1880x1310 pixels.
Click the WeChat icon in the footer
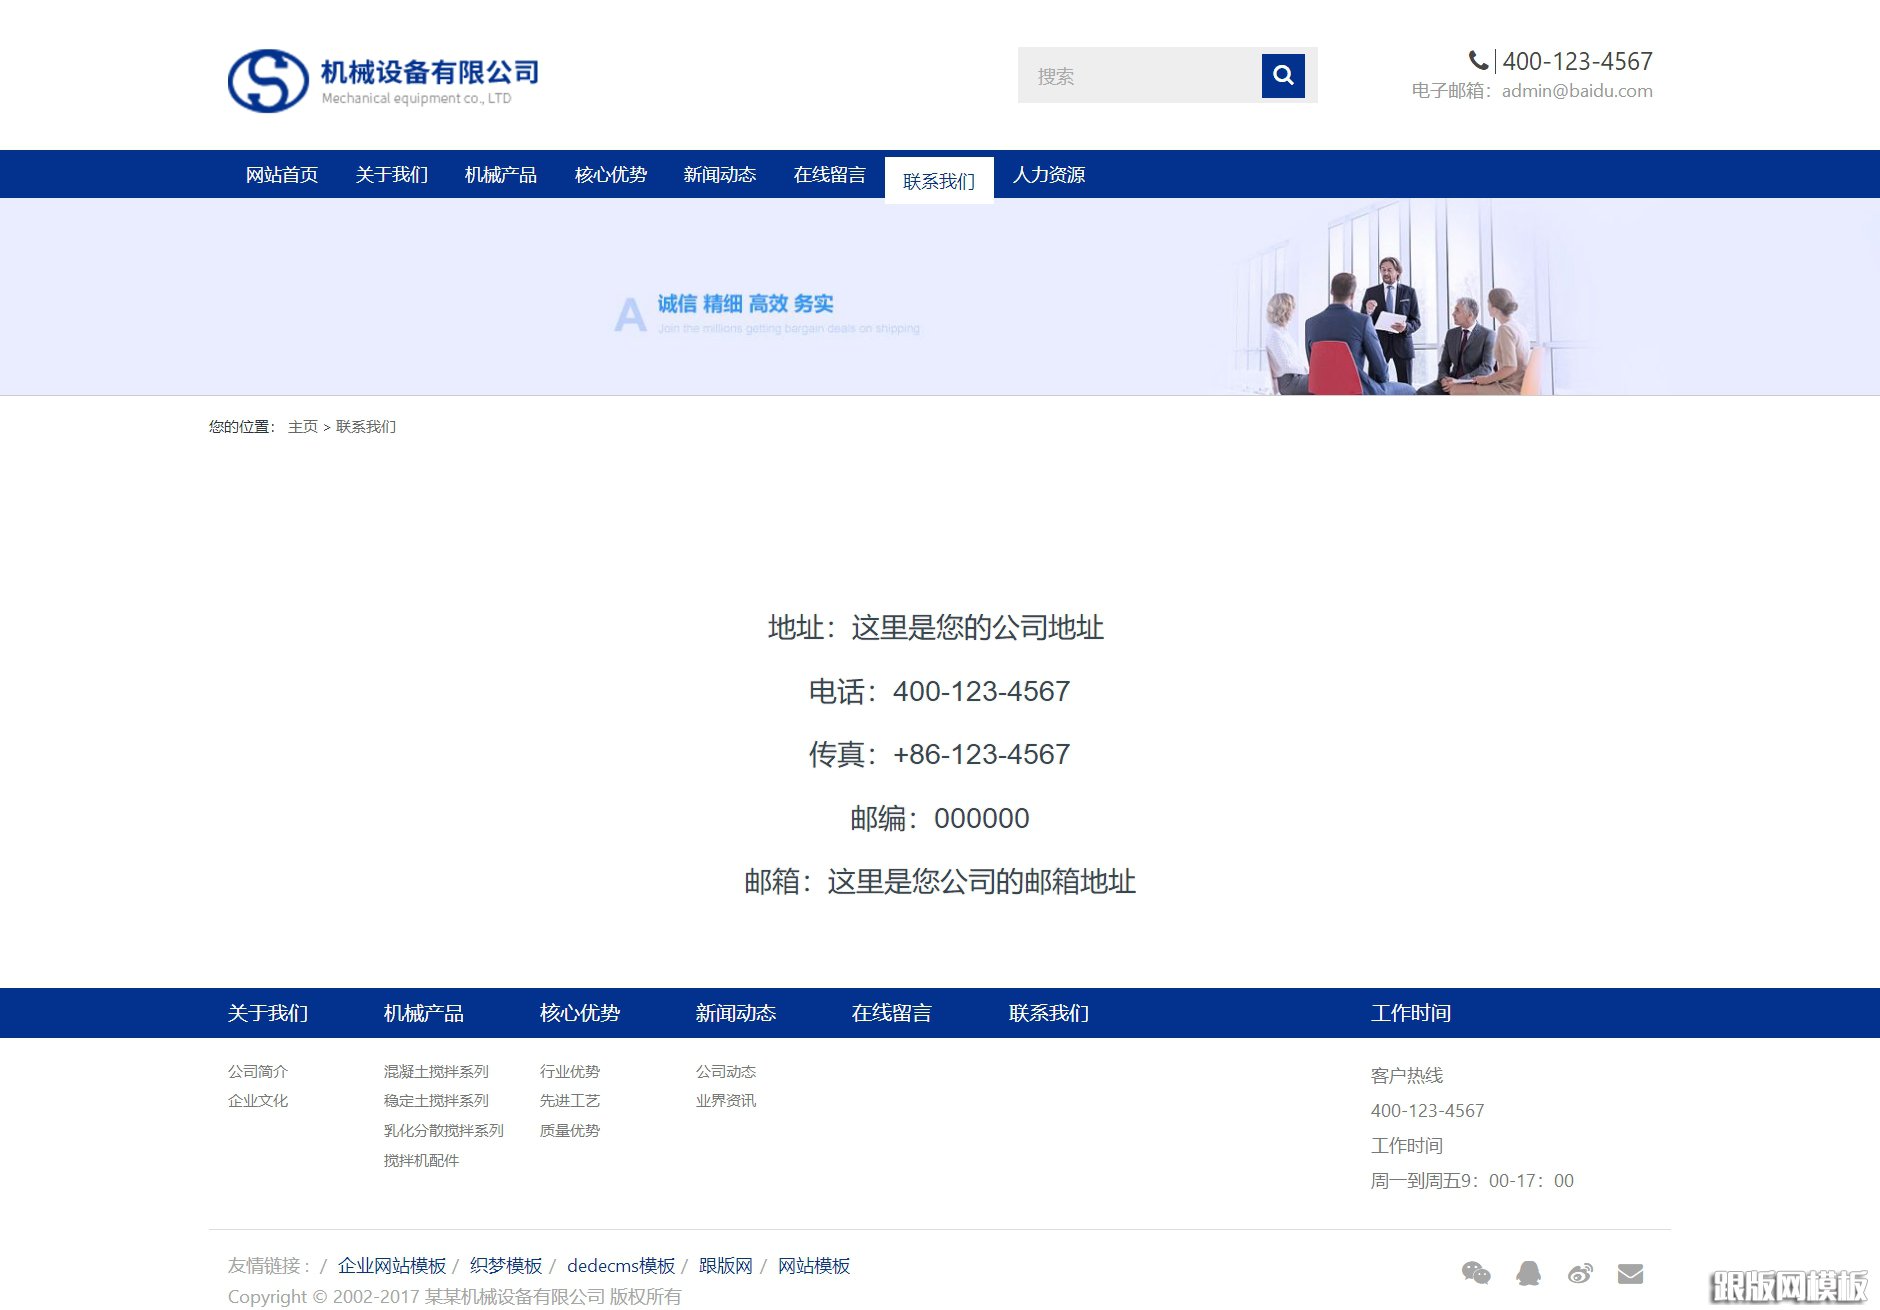coord(1477,1273)
